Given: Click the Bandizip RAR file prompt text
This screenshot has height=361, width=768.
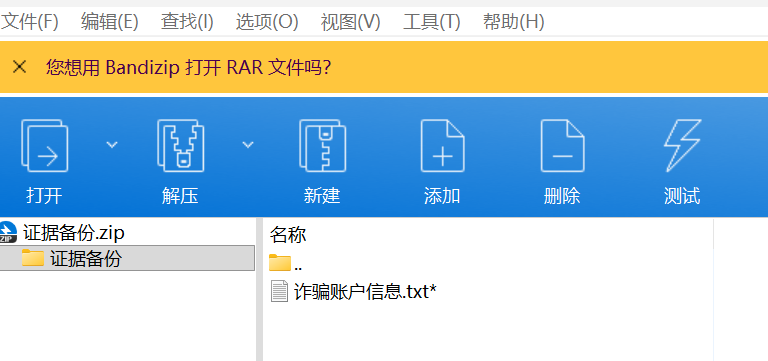Looking at the screenshot, I should (189, 67).
